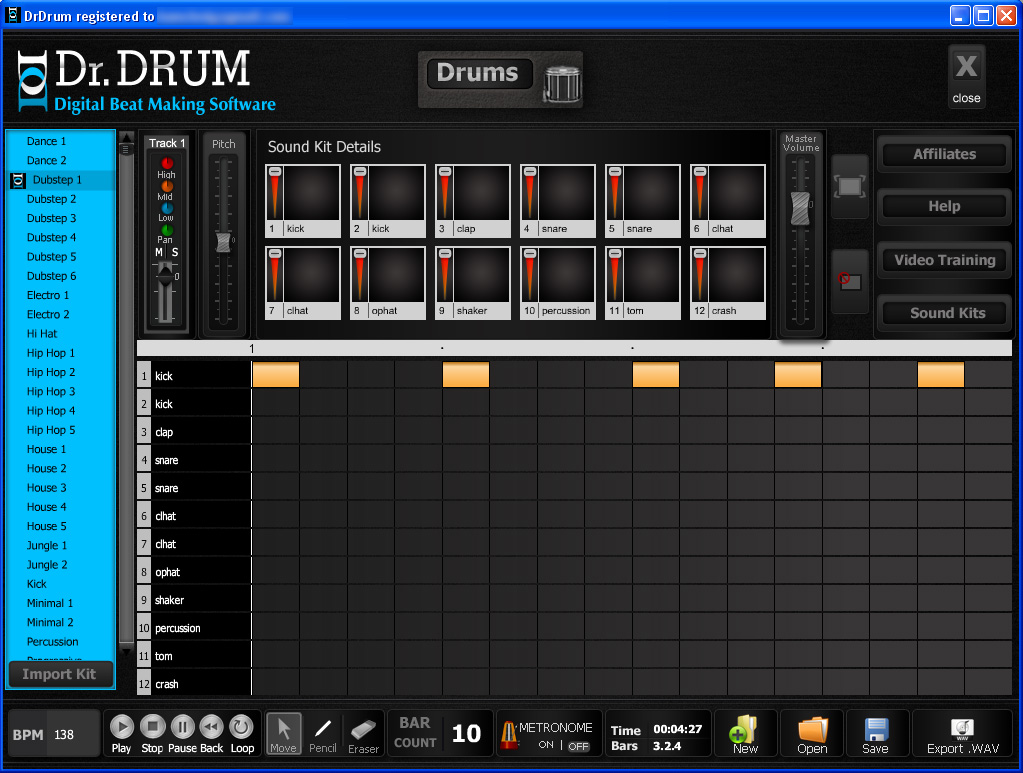Click the metronome icon
The width and height of the screenshot is (1023, 773).
click(x=508, y=735)
